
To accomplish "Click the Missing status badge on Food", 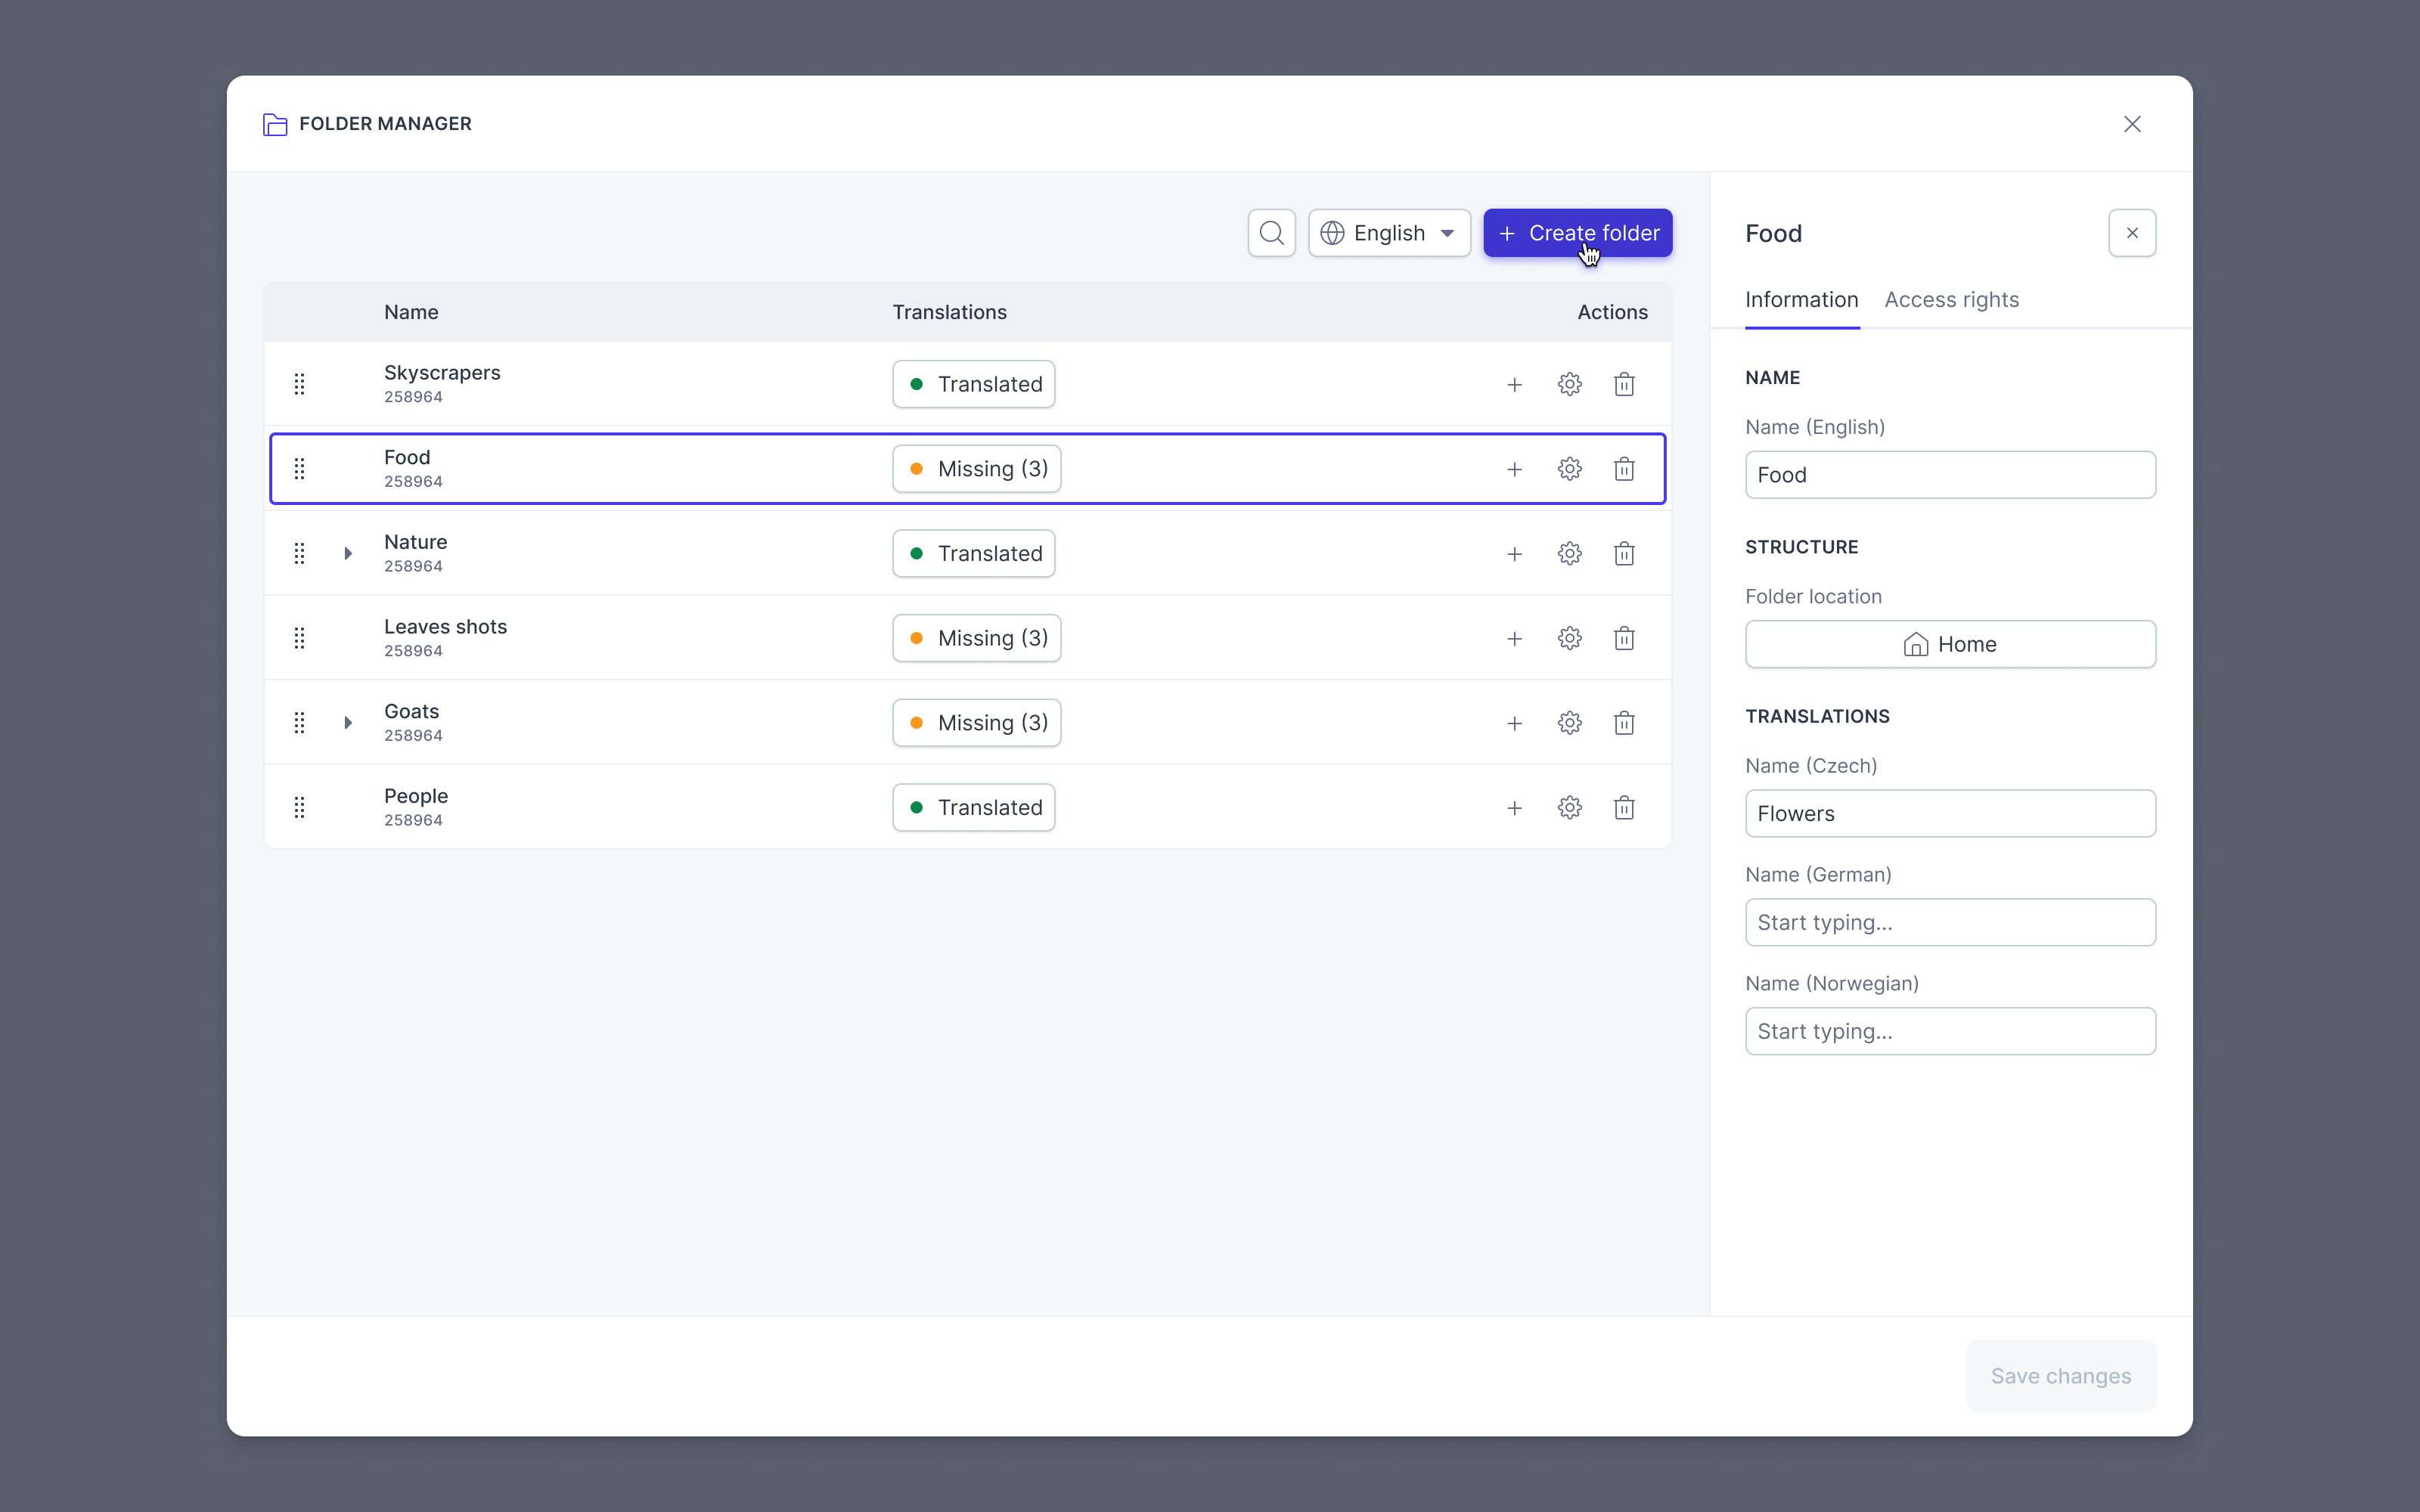I will (x=976, y=468).
